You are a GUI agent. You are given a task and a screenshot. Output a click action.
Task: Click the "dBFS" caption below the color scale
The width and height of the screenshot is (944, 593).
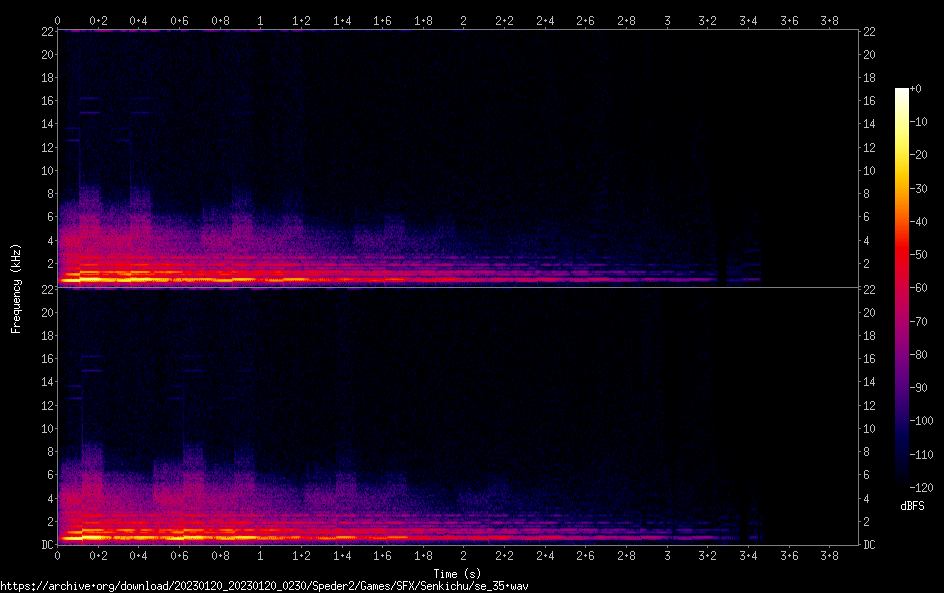point(911,507)
